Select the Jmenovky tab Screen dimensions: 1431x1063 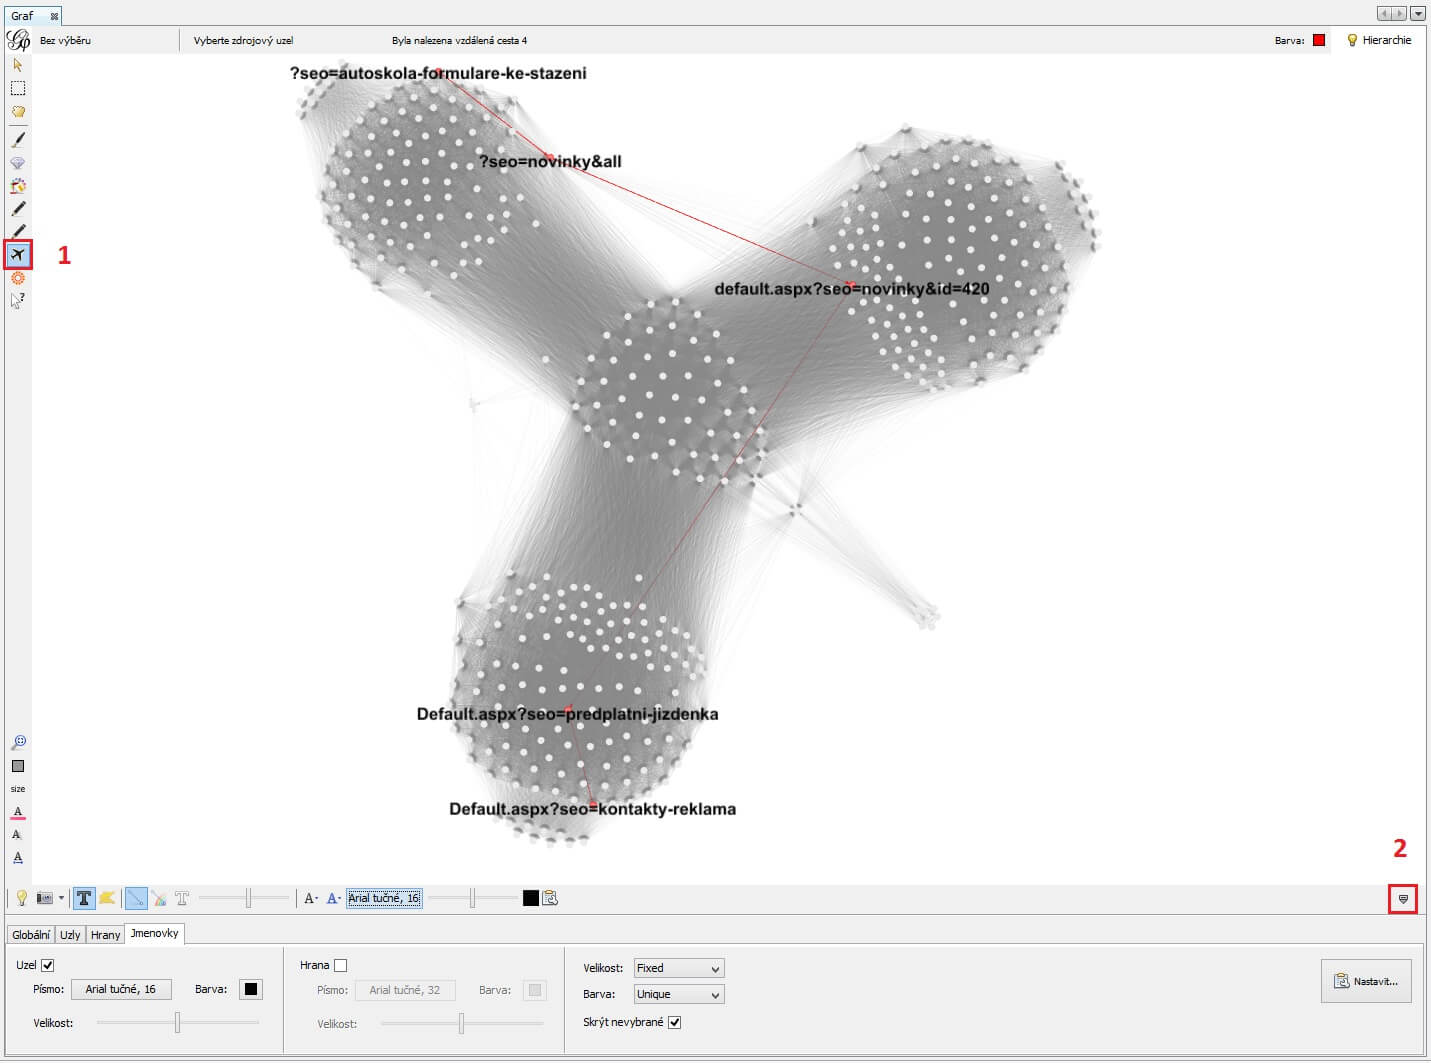coord(155,933)
